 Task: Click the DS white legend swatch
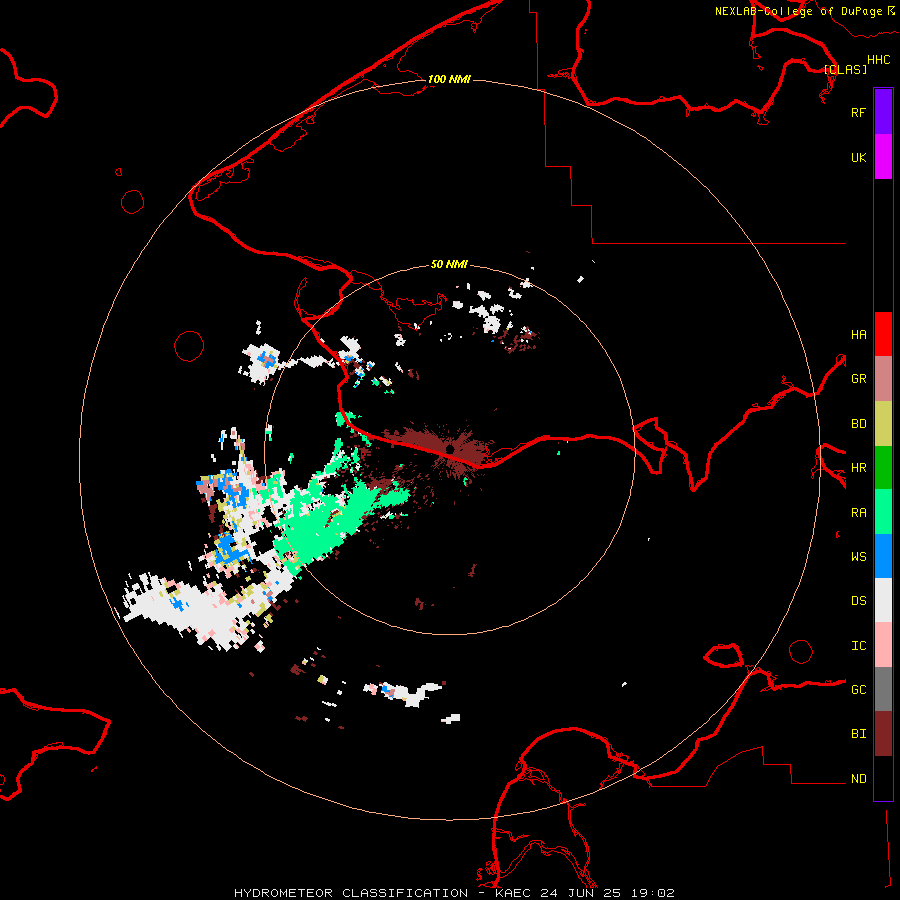coord(883,600)
